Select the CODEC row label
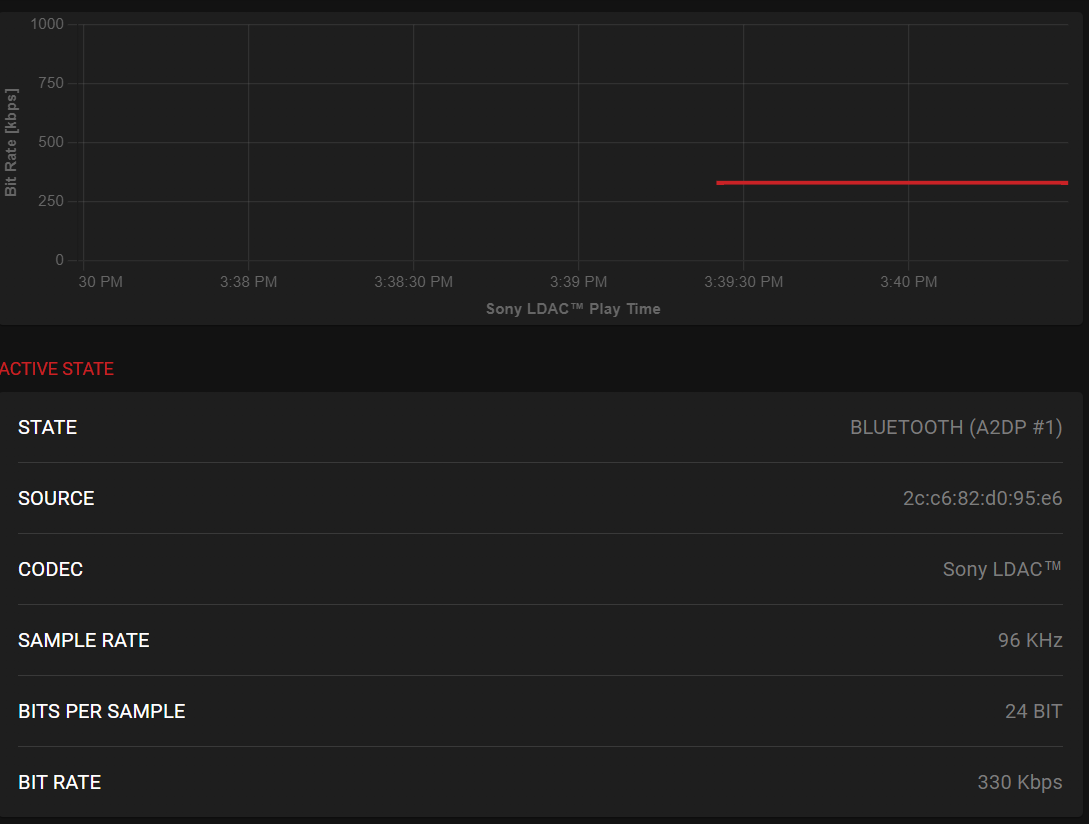Image resolution: width=1089 pixels, height=824 pixels. [x=50, y=570]
